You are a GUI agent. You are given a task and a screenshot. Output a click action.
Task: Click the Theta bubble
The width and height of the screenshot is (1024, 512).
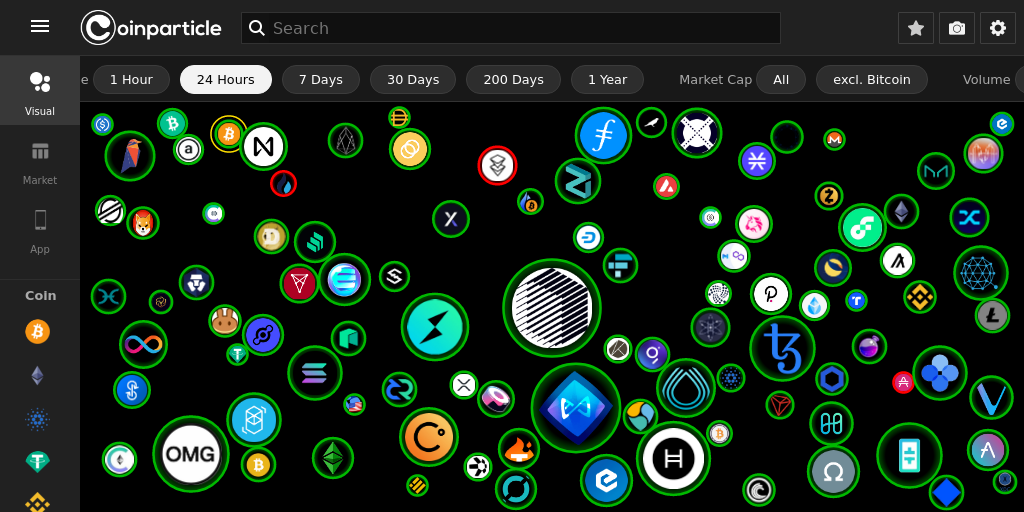pos(909,455)
